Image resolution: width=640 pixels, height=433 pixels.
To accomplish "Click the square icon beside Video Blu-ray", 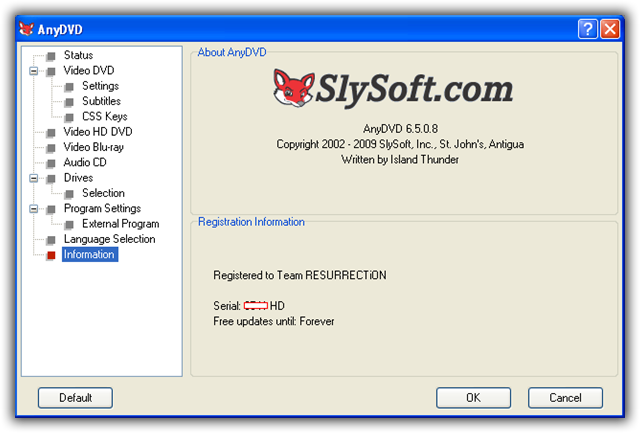I will pos(51,148).
